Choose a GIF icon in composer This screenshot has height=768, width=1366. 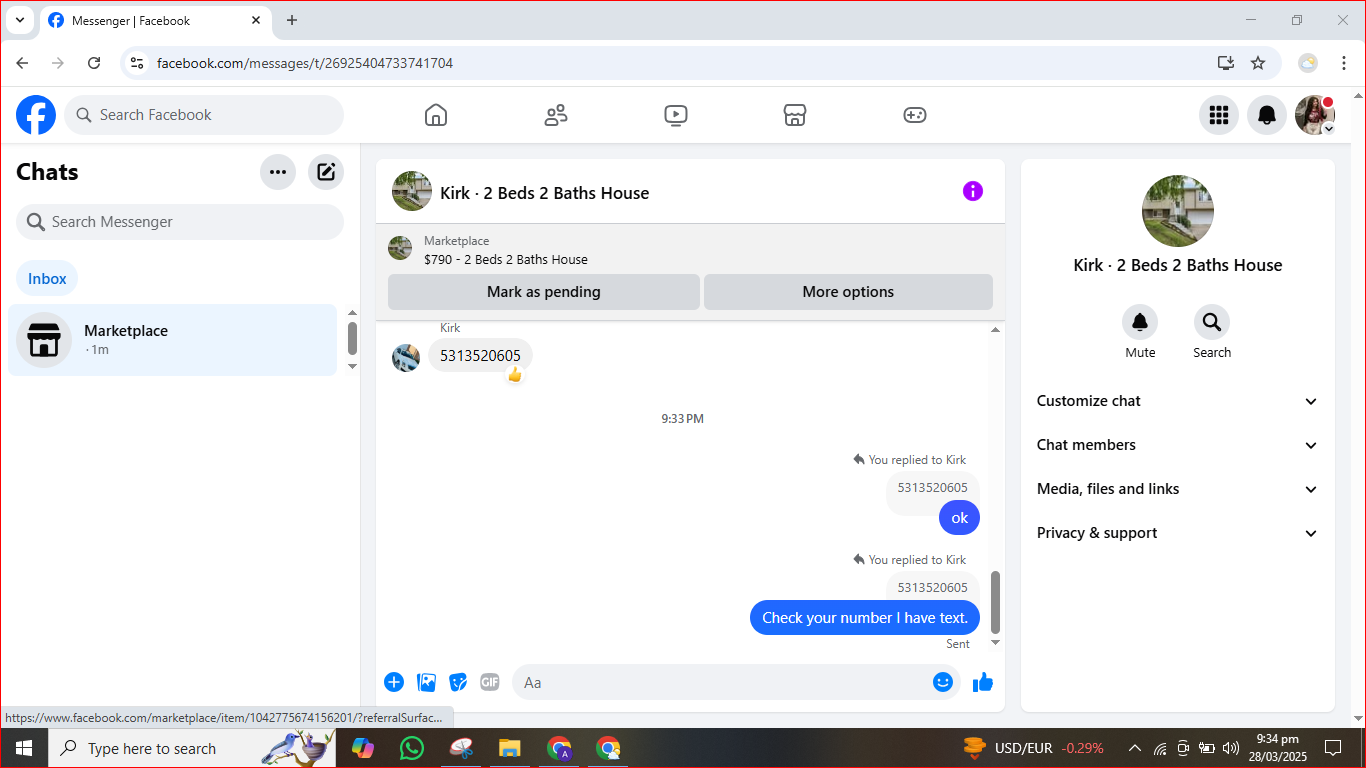[x=489, y=682]
